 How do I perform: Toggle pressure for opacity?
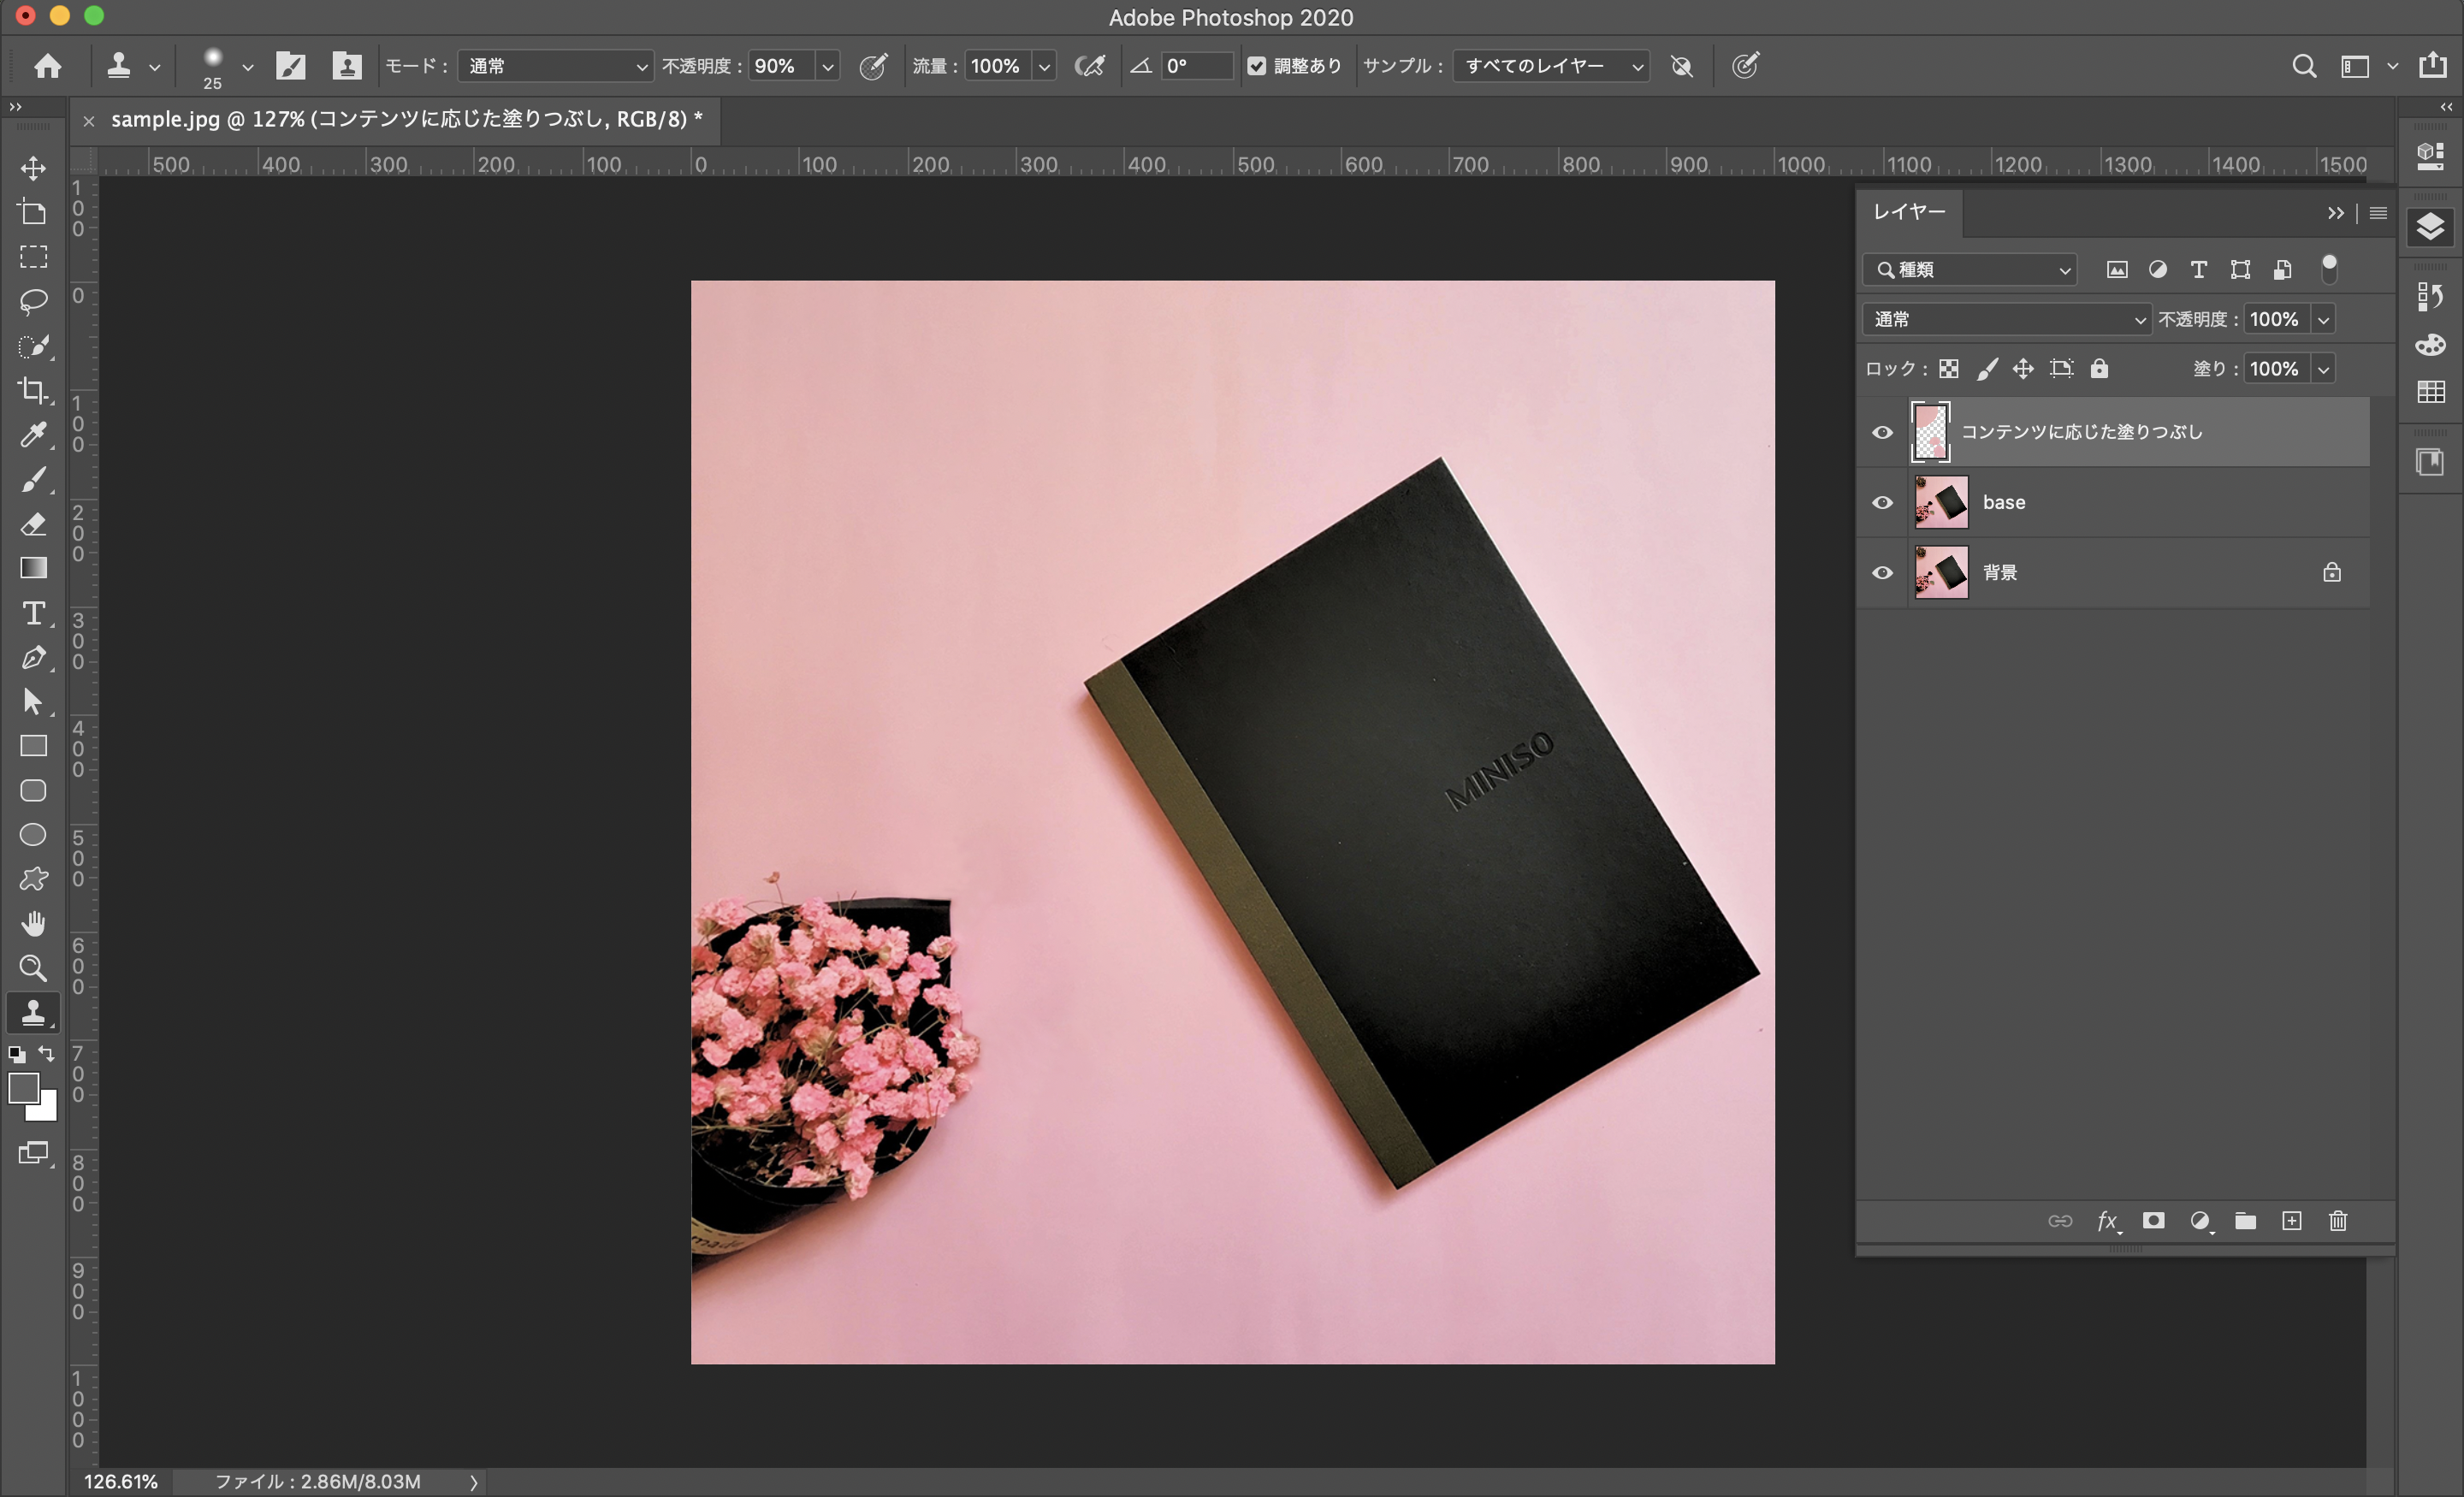873,66
